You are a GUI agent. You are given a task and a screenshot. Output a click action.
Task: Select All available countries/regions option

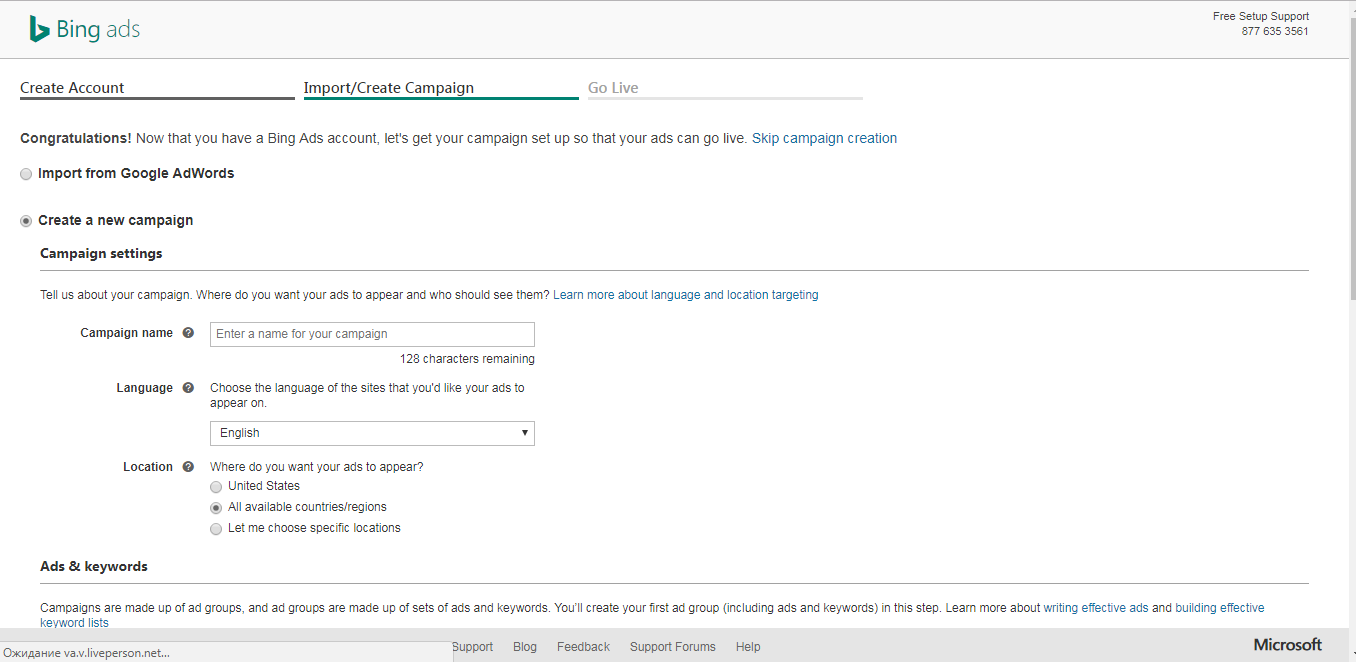216,508
